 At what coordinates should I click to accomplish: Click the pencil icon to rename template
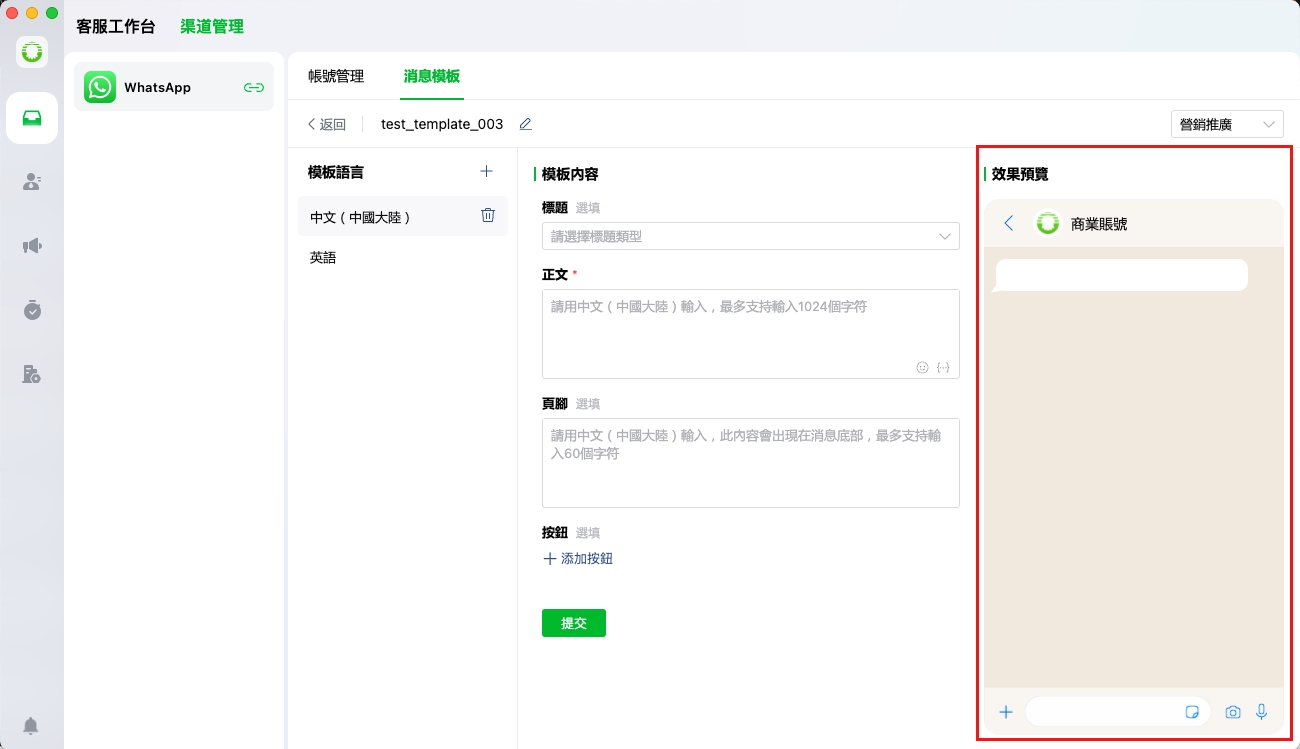tap(525, 124)
